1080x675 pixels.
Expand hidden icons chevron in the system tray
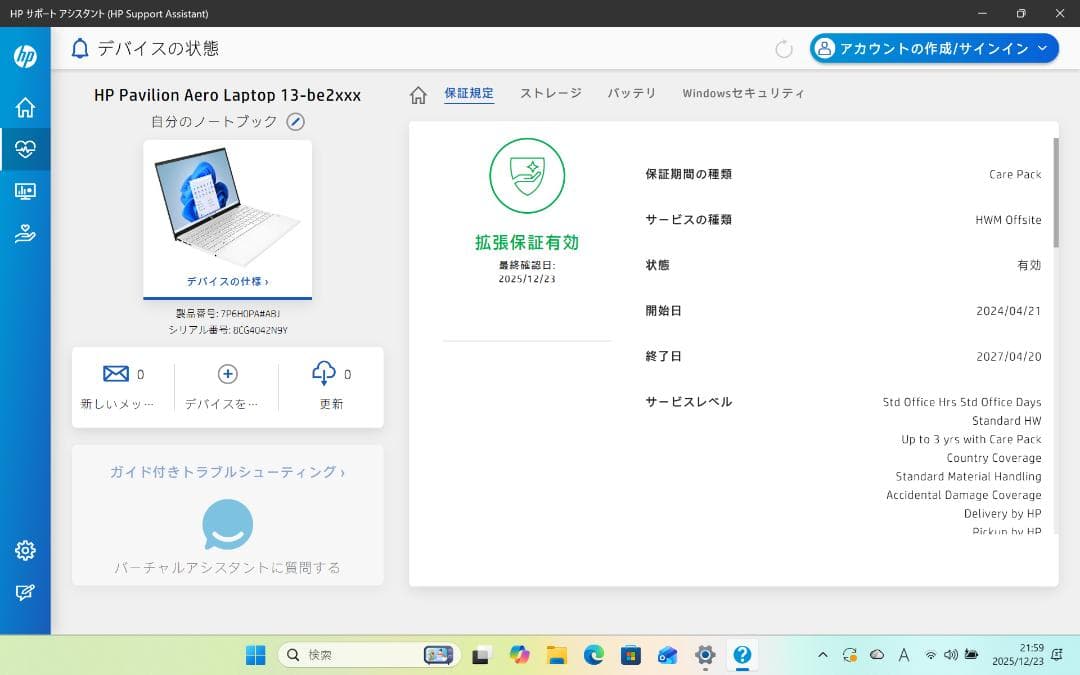(x=822, y=656)
